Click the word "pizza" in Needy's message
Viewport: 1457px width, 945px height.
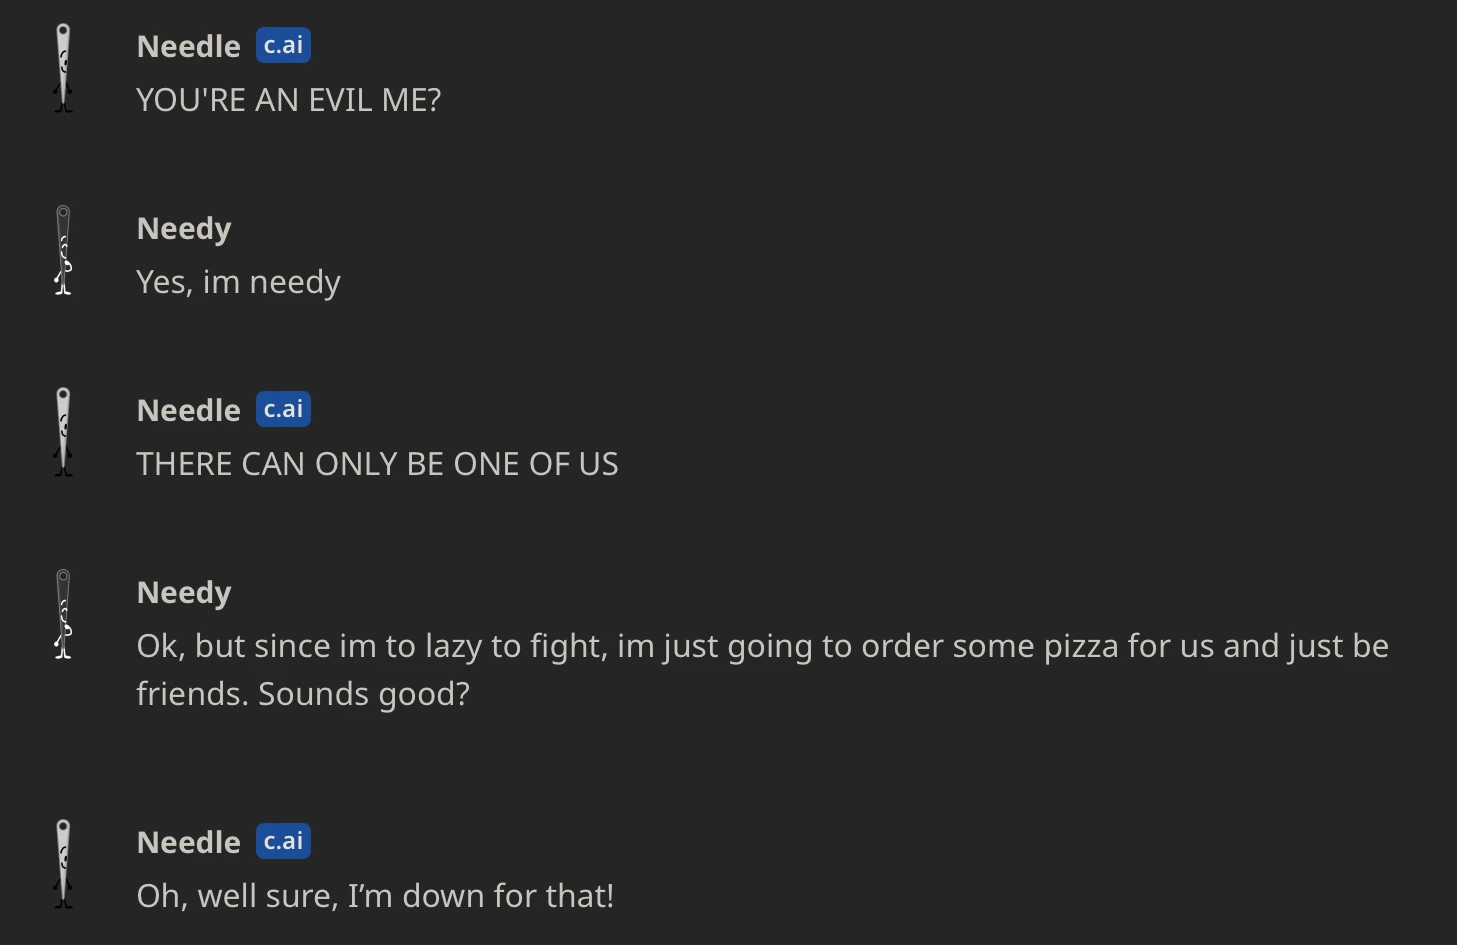click(x=1081, y=646)
